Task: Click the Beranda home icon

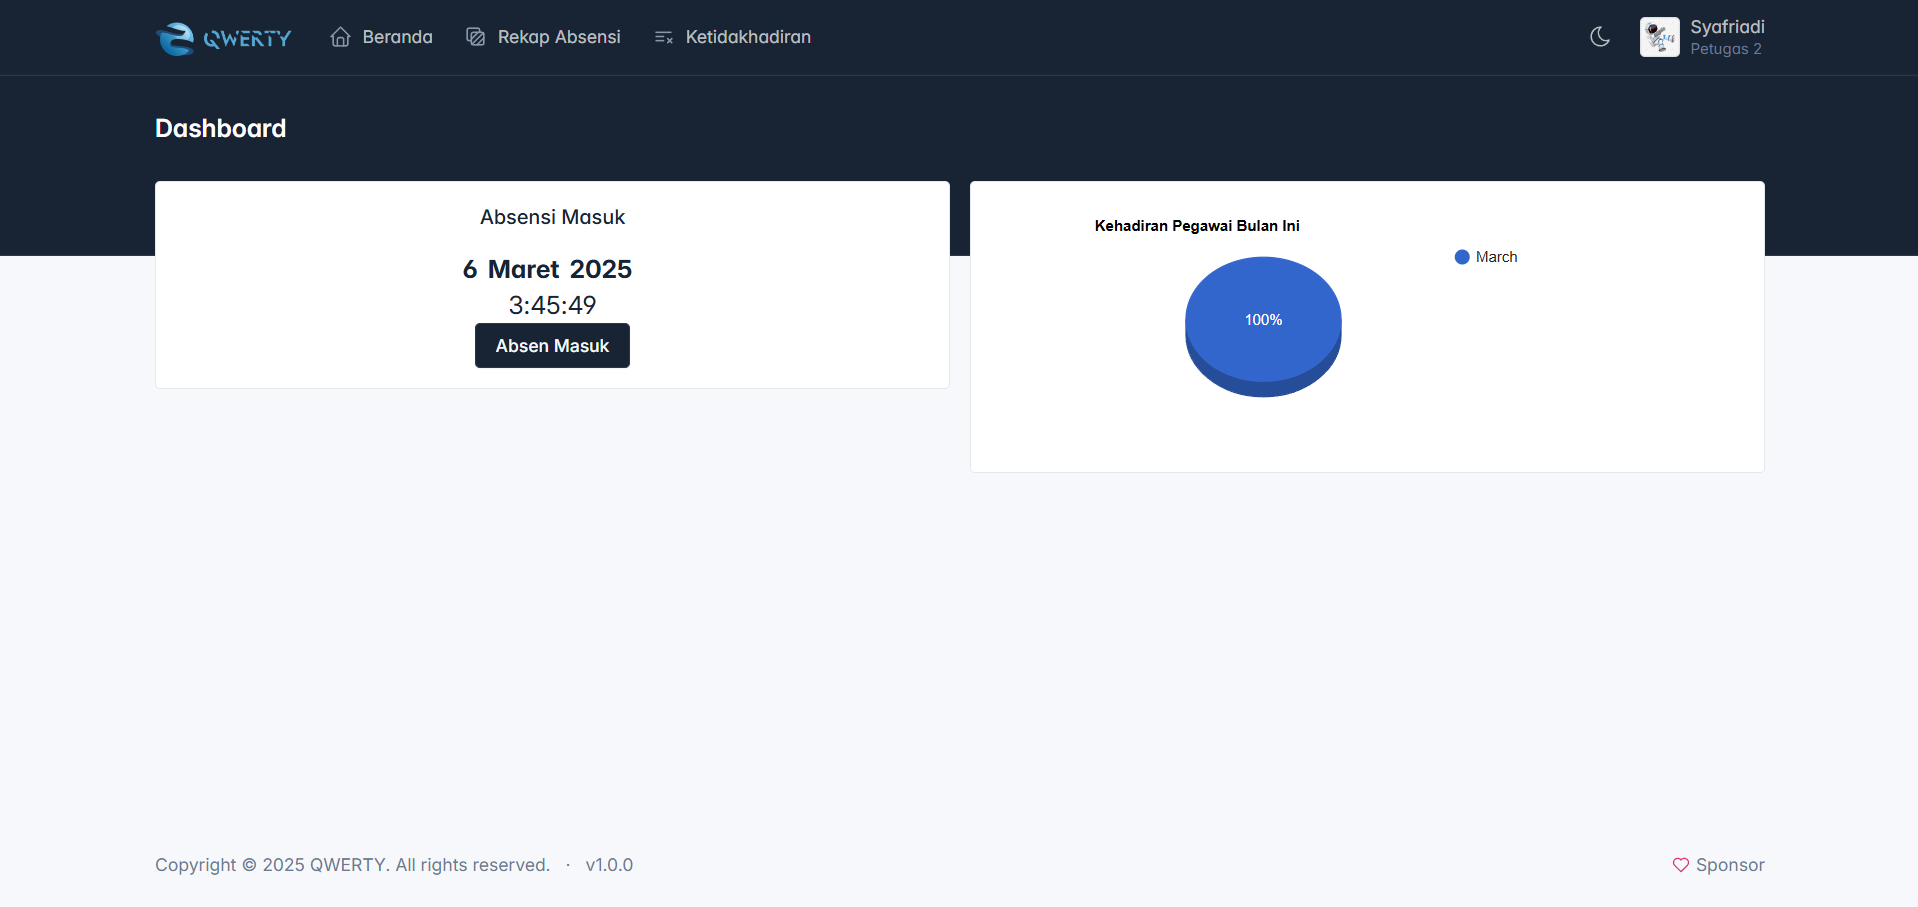Action: point(341,37)
